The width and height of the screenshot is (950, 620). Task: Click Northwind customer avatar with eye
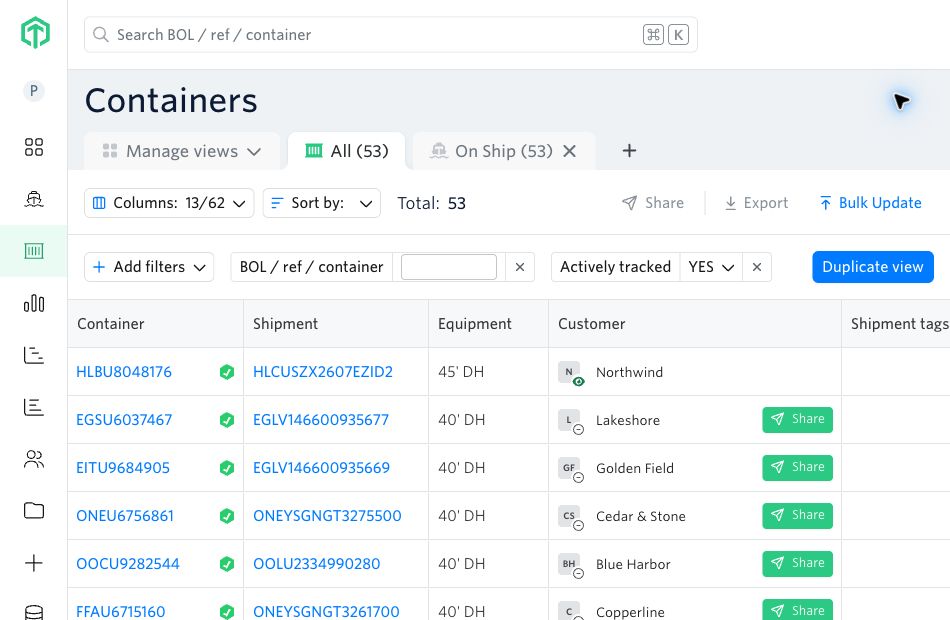[x=571, y=373]
